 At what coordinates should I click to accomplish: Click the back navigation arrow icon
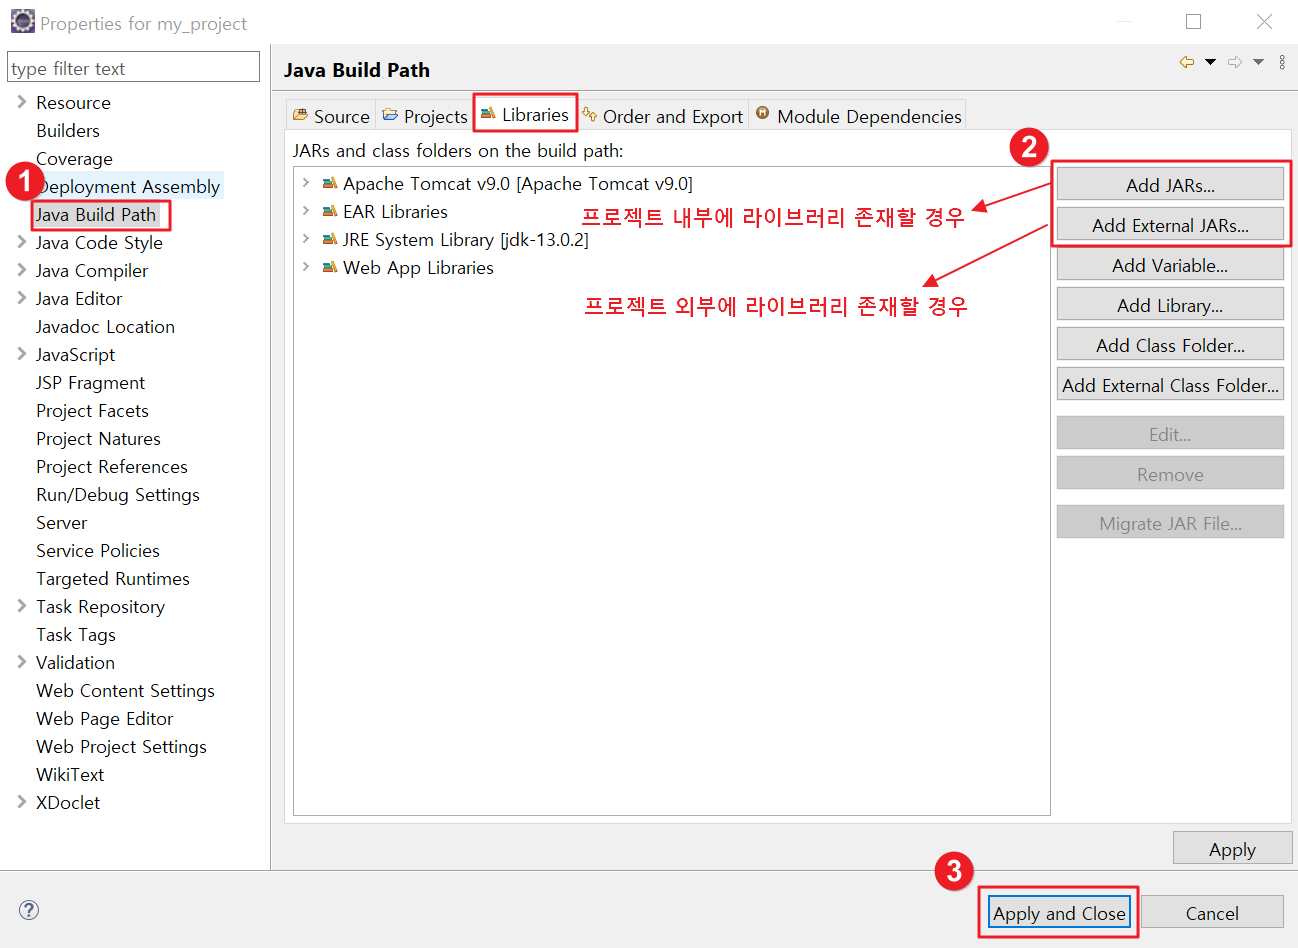[1187, 62]
